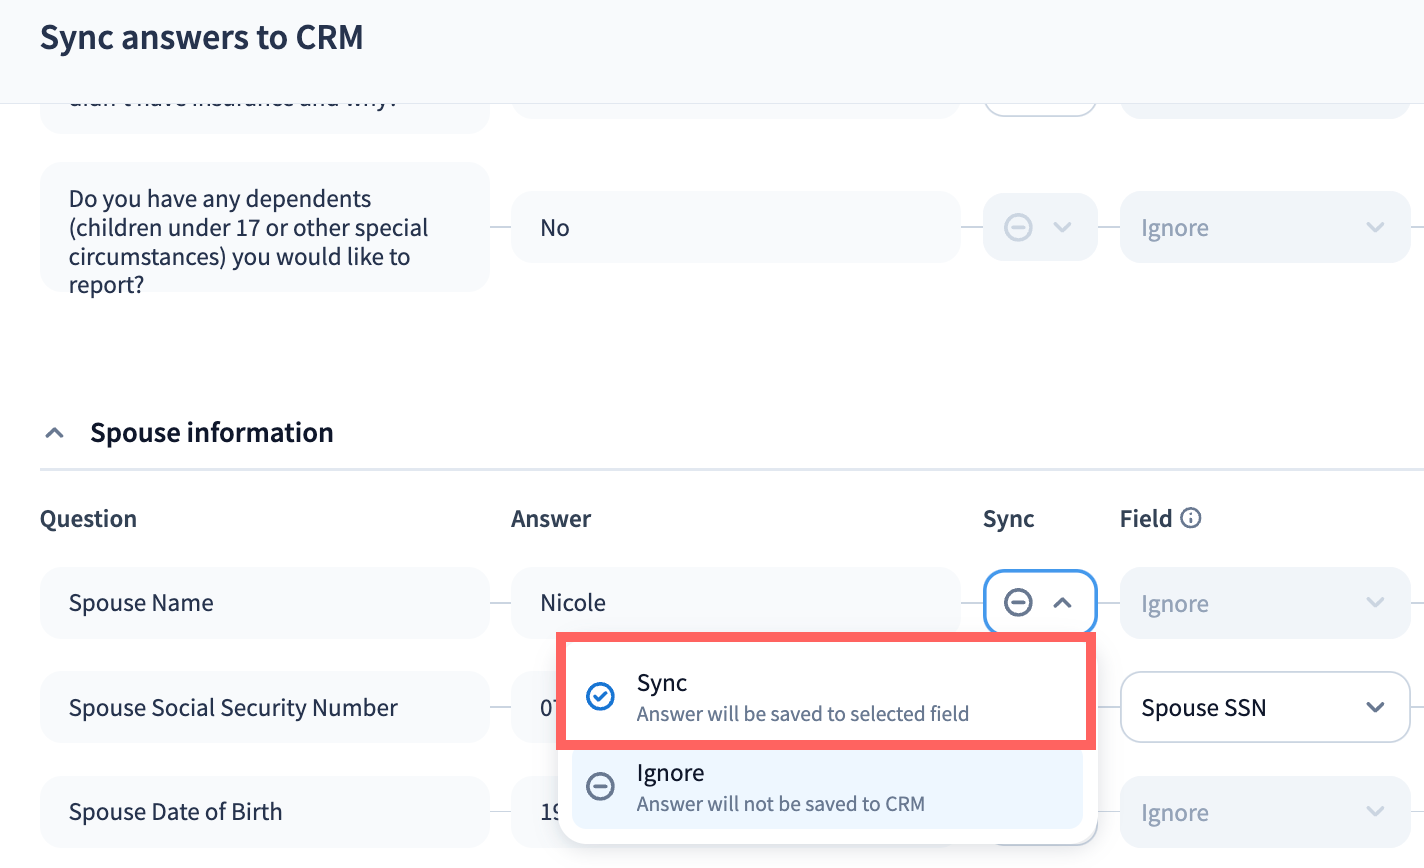
Task: Click the ignore icon in dependents row sync box
Action: pyautogui.click(x=1018, y=228)
